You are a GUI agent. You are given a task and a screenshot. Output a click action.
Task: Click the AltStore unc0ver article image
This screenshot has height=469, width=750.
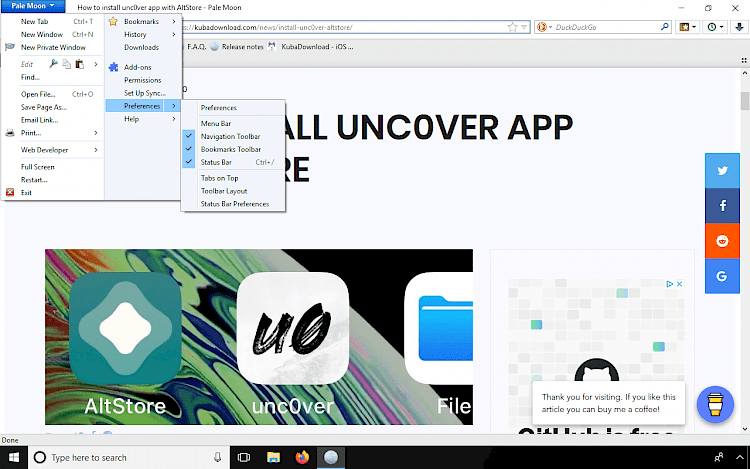click(x=259, y=337)
